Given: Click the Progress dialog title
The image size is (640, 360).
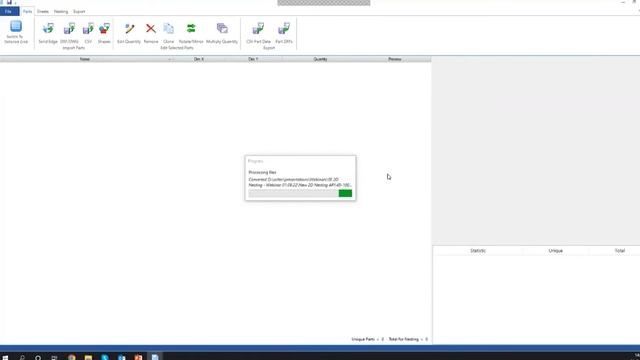Looking at the screenshot, I should click(x=256, y=161).
